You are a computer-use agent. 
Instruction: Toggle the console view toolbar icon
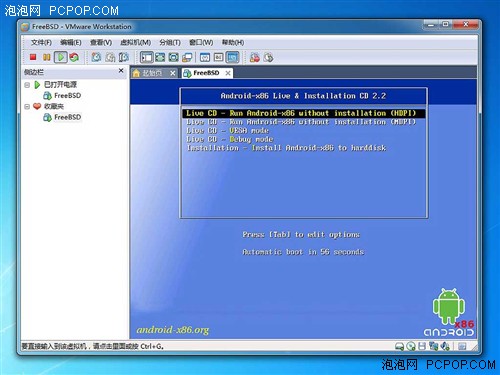click(x=232, y=57)
